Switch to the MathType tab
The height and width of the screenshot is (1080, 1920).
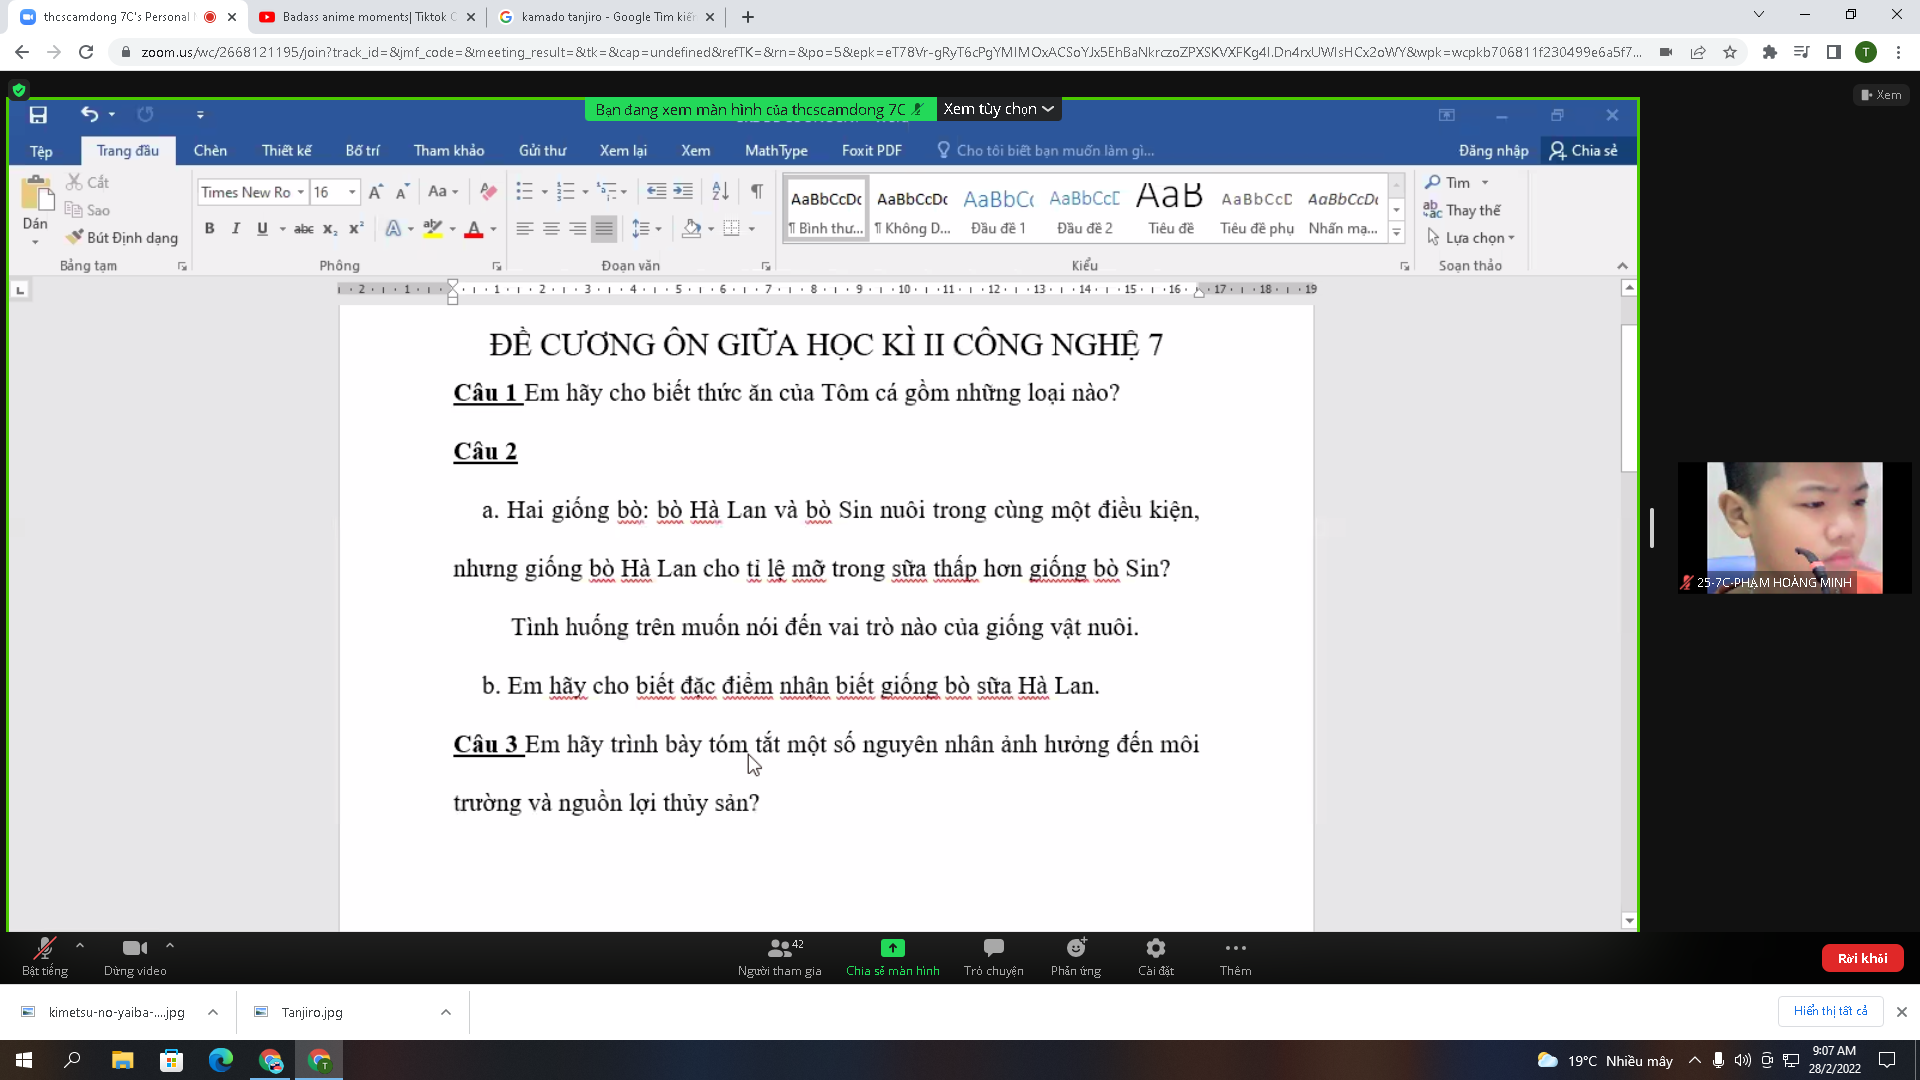(x=776, y=151)
